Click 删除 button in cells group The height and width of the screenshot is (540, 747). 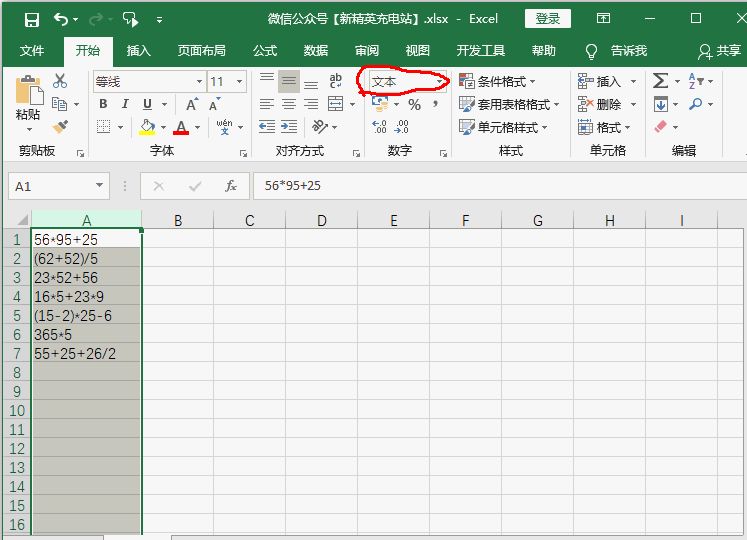click(x=600, y=104)
